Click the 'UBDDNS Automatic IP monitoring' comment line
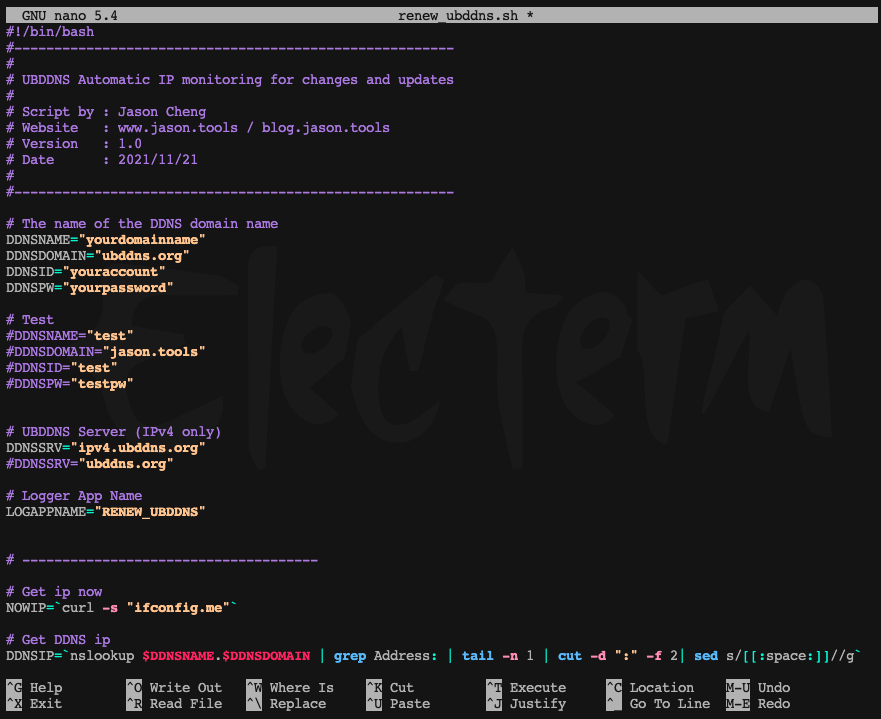The width and height of the screenshot is (881, 719). point(230,80)
